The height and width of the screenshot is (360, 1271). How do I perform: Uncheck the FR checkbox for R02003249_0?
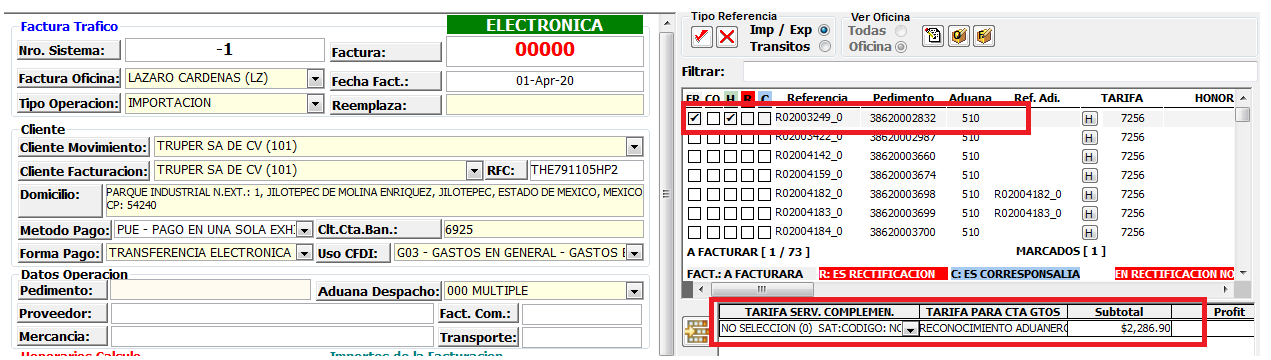[694, 118]
